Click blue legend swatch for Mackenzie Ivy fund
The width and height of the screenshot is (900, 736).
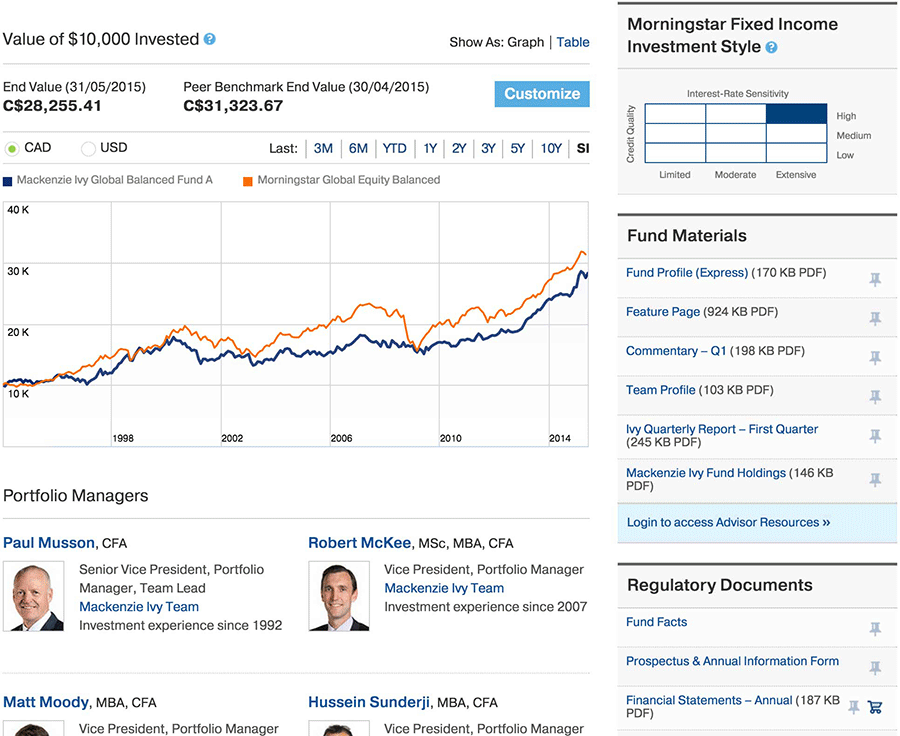pos(7,181)
